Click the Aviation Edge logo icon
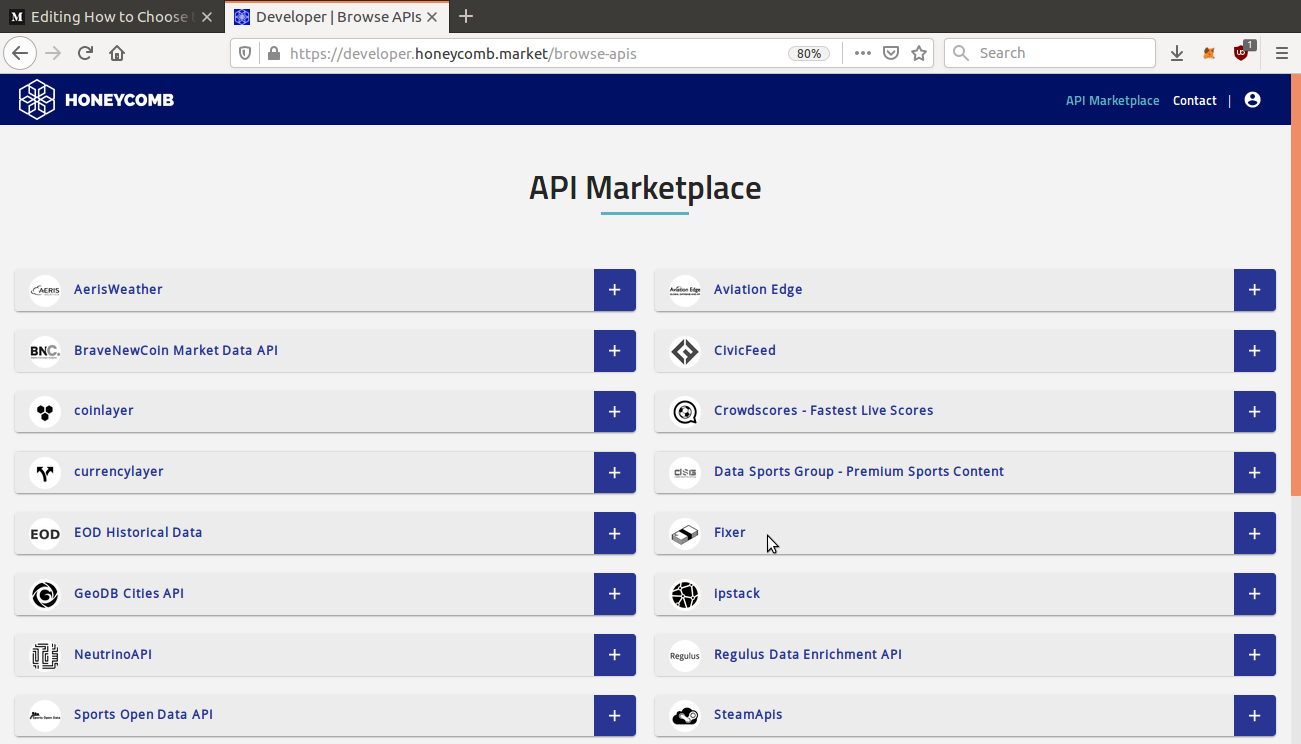 [x=685, y=291]
